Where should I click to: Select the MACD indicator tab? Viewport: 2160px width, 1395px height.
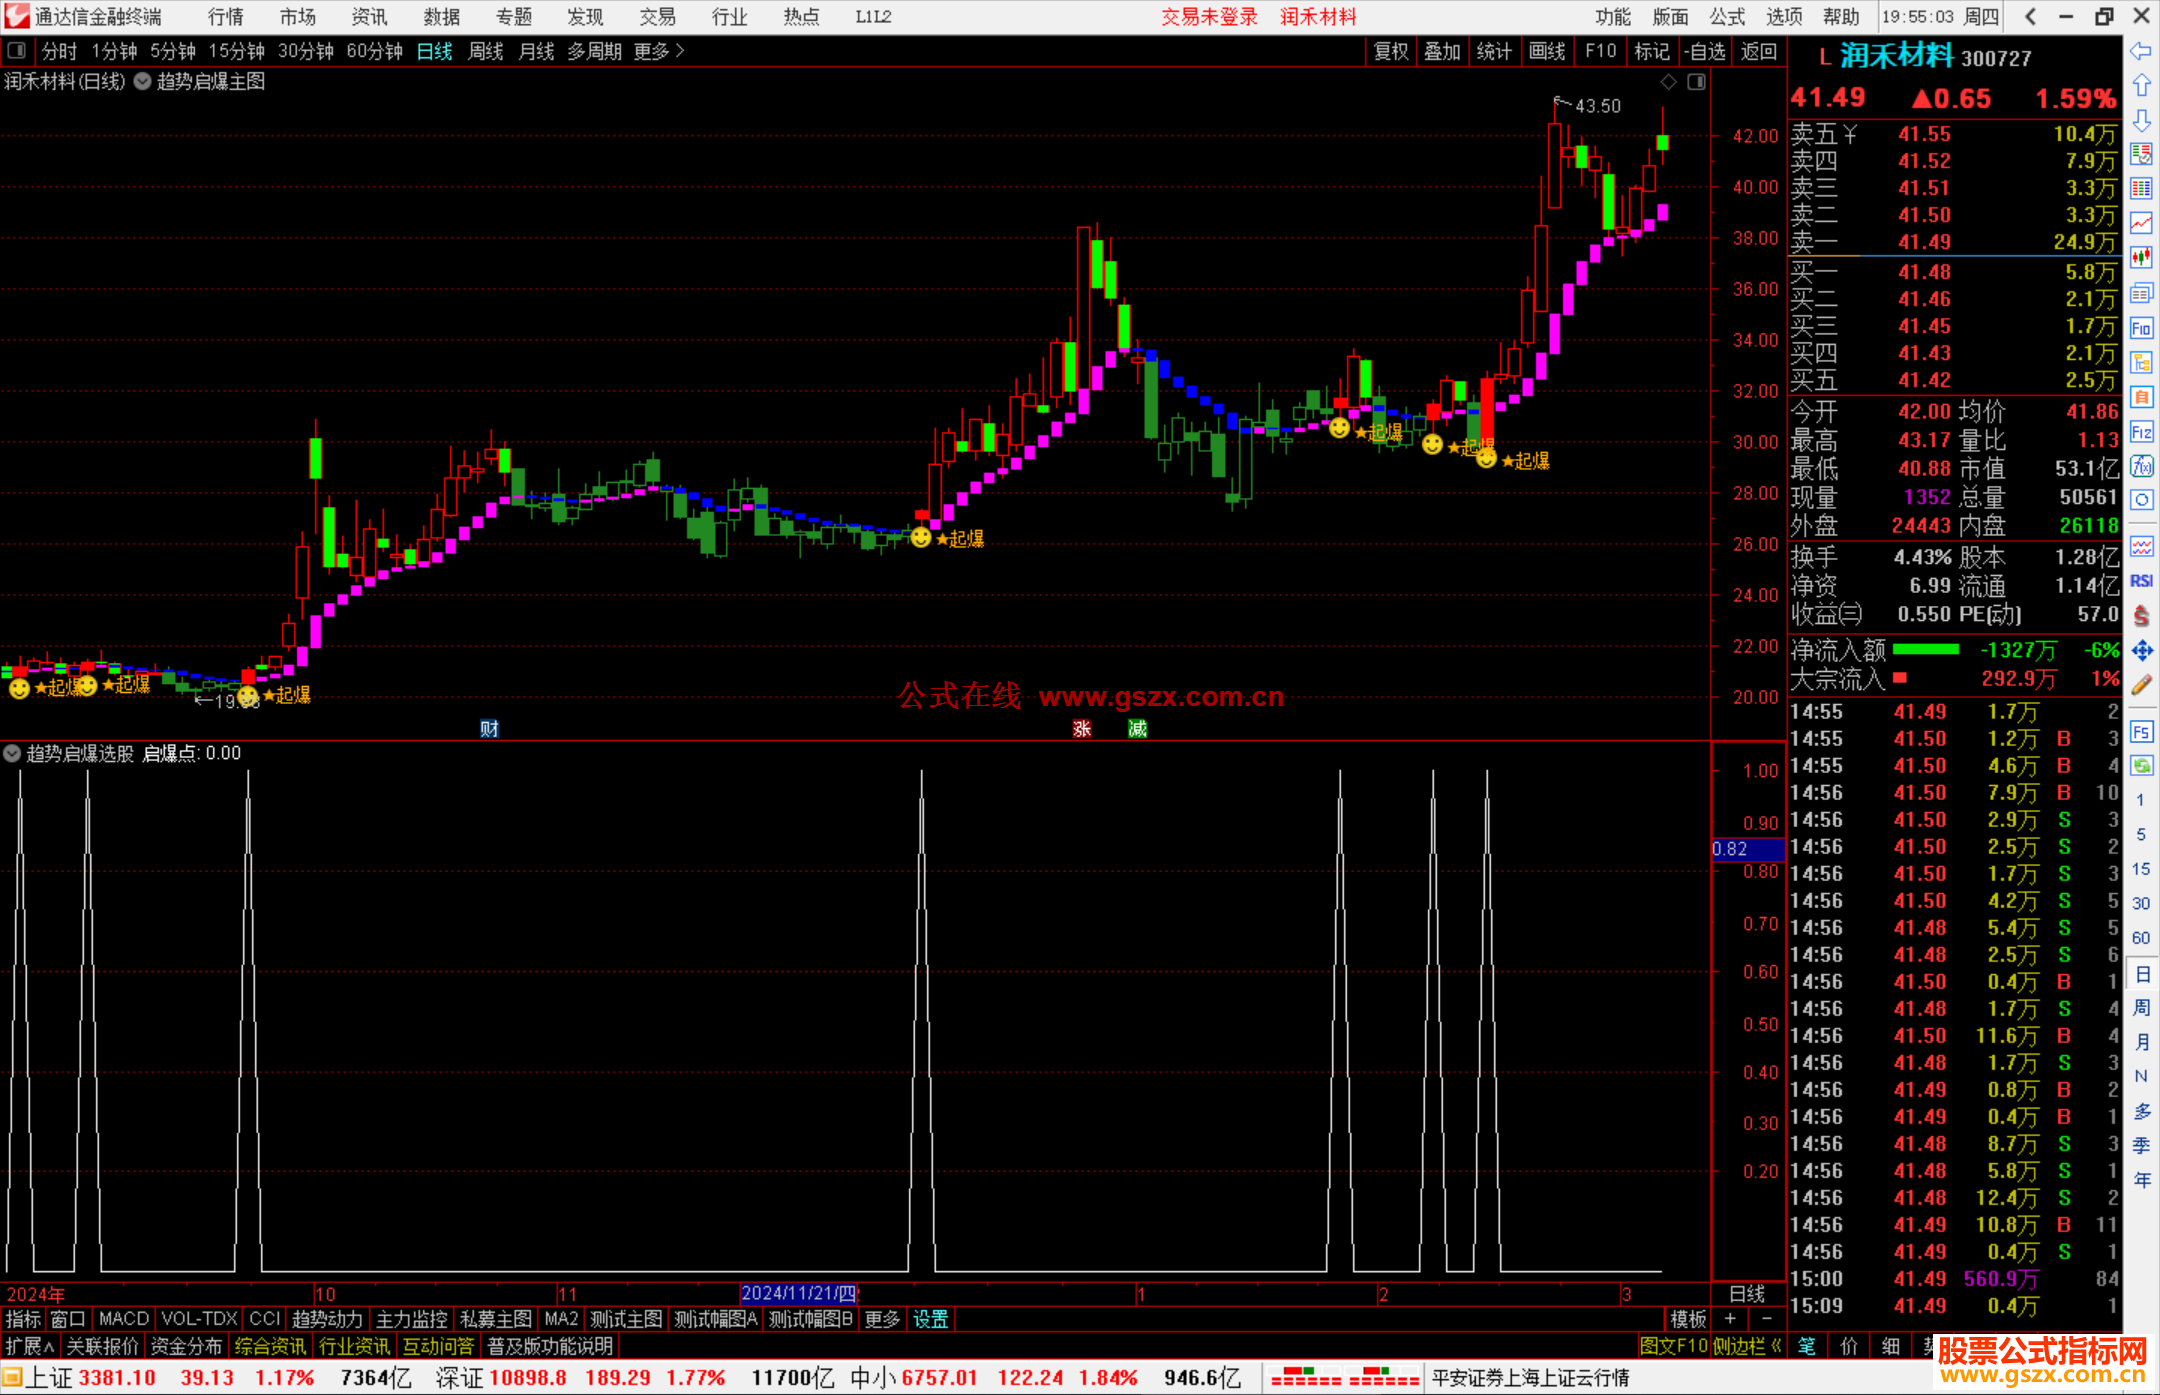(123, 1320)
